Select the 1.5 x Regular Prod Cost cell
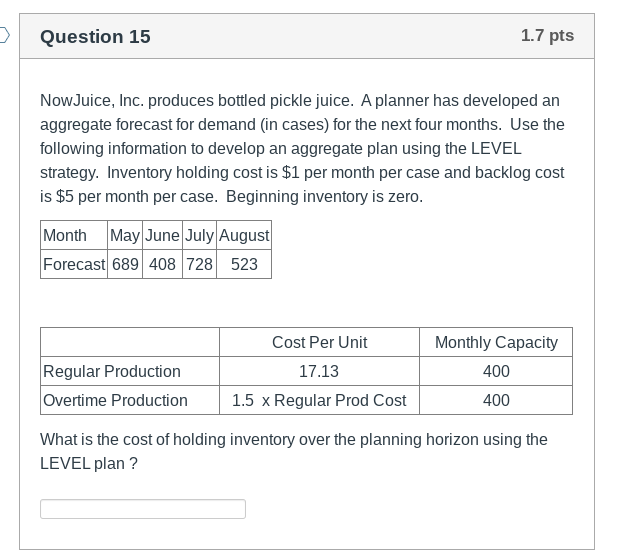The image size is (622, 559). [319, 400]
